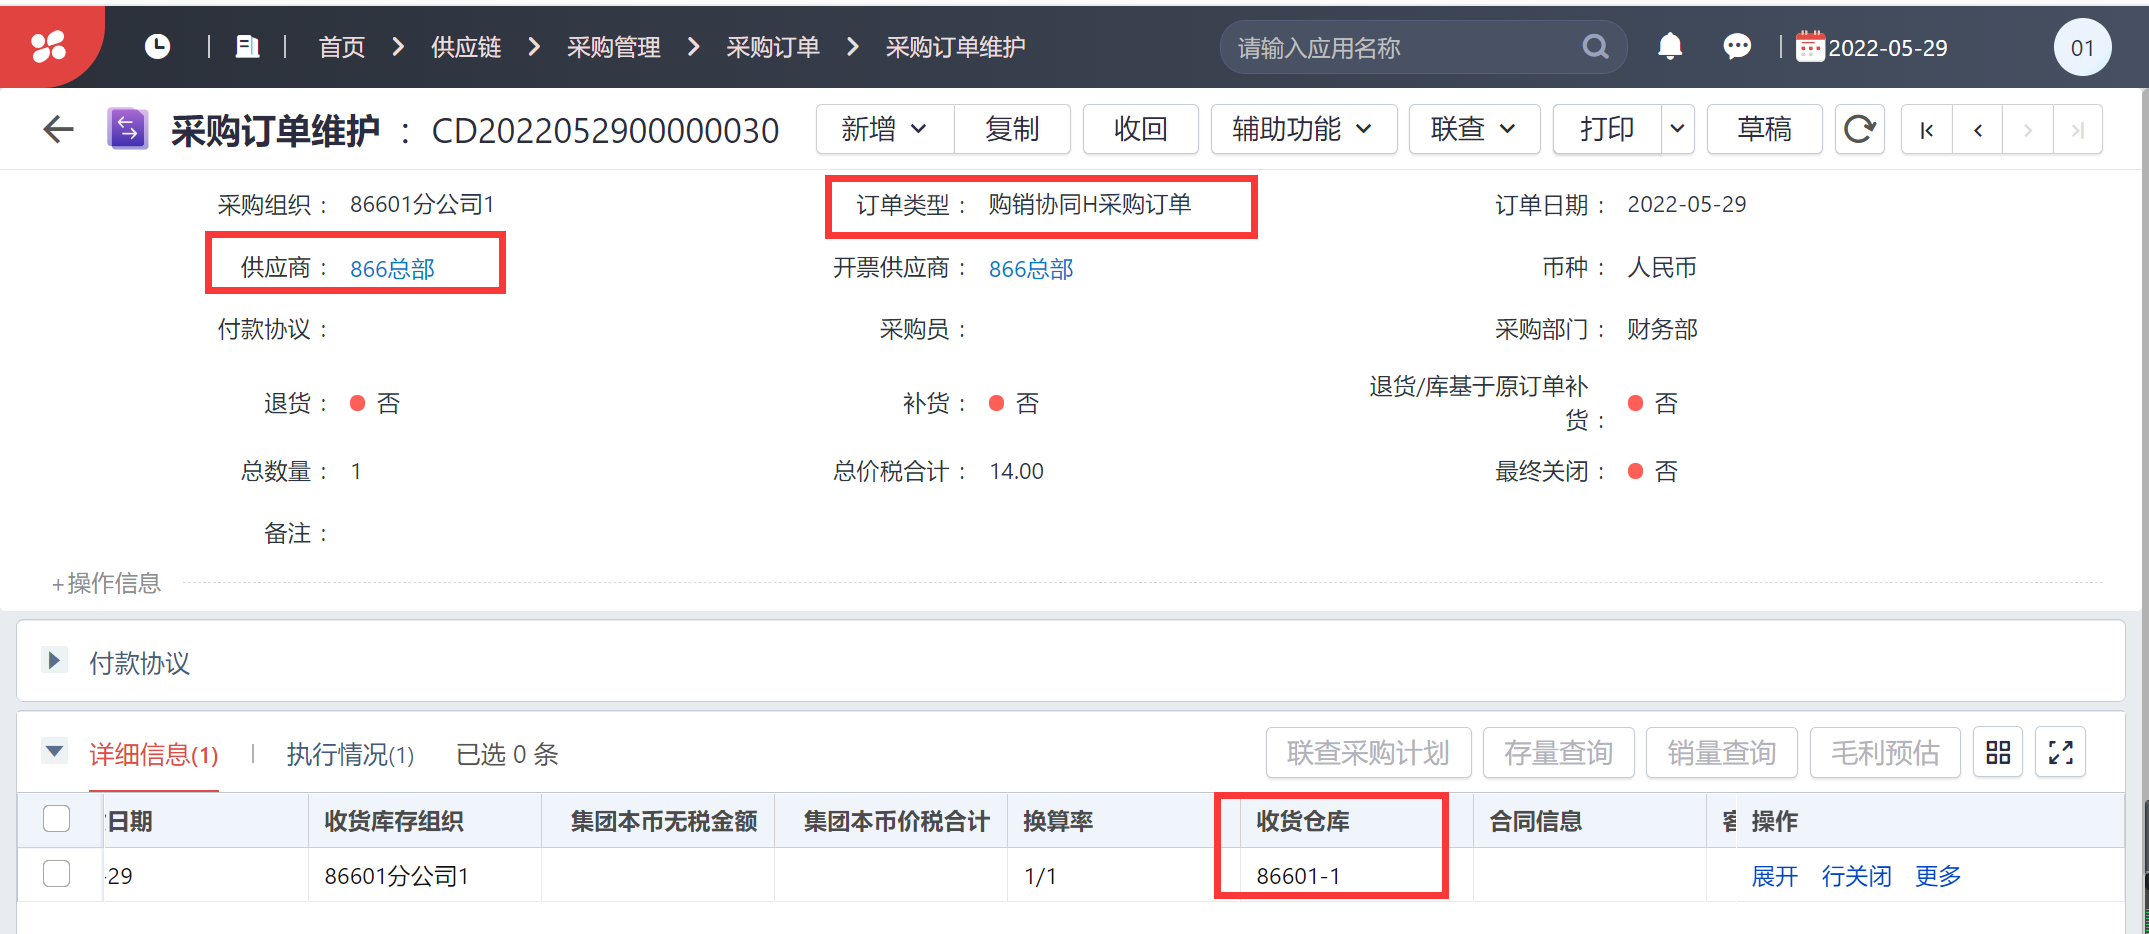Screen dimensions: 2149x934
Task: Jump to the first record icon
Action: (1927, 130)
